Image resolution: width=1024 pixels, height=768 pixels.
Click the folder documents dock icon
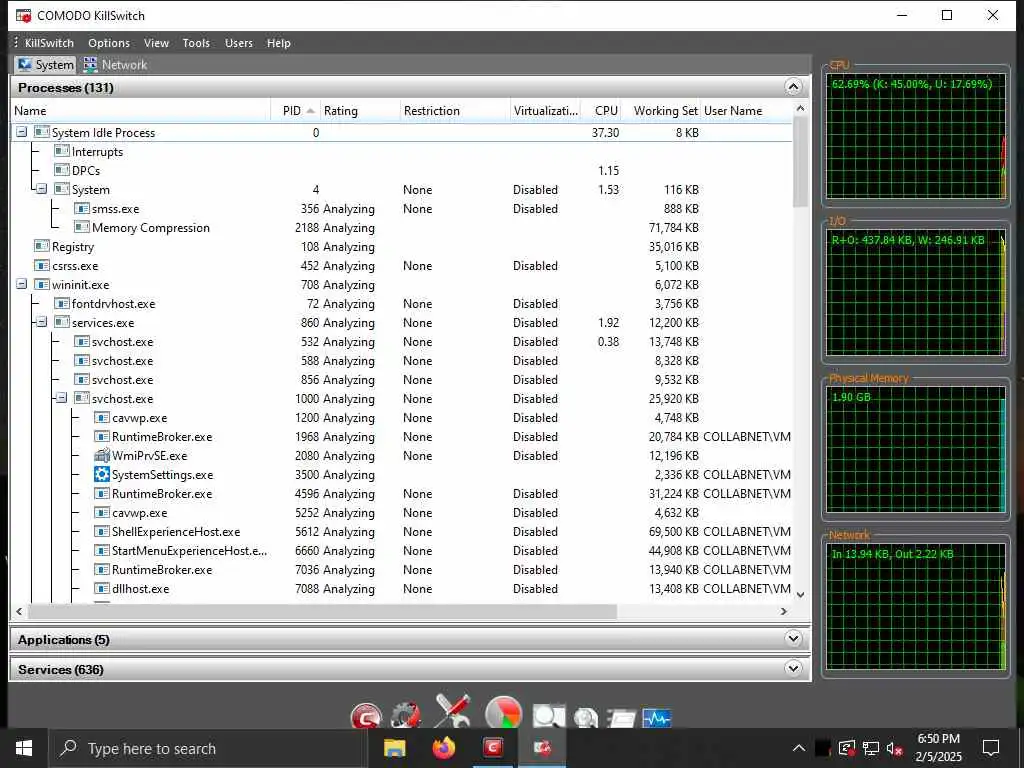(x=621, y=718)
